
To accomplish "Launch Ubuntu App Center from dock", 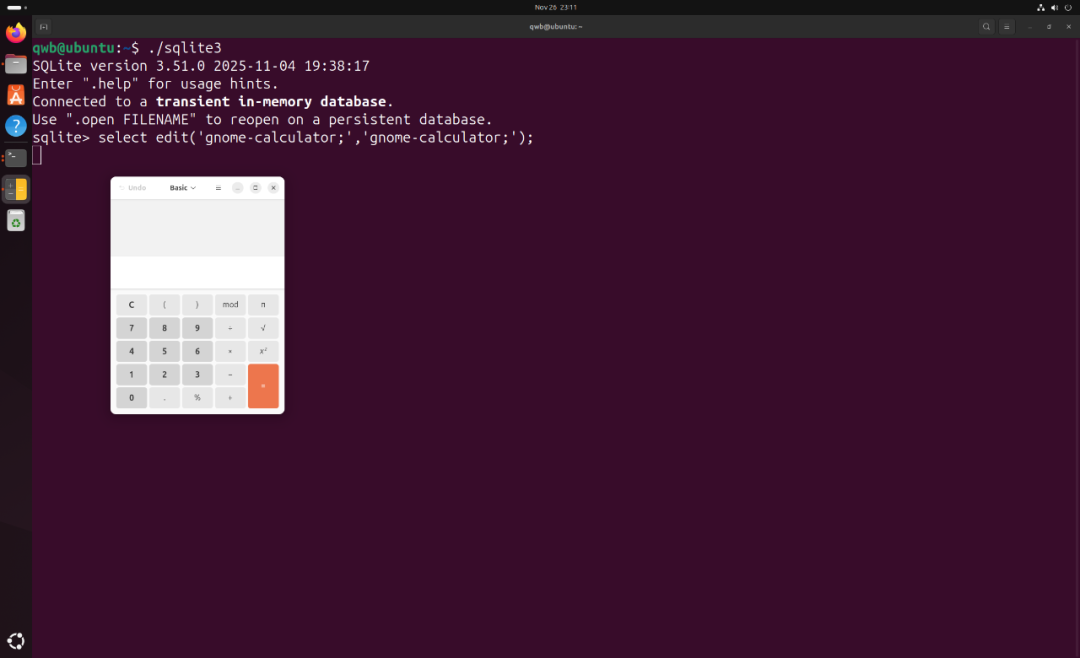I will pyautogui.click(x=16, y=95).
